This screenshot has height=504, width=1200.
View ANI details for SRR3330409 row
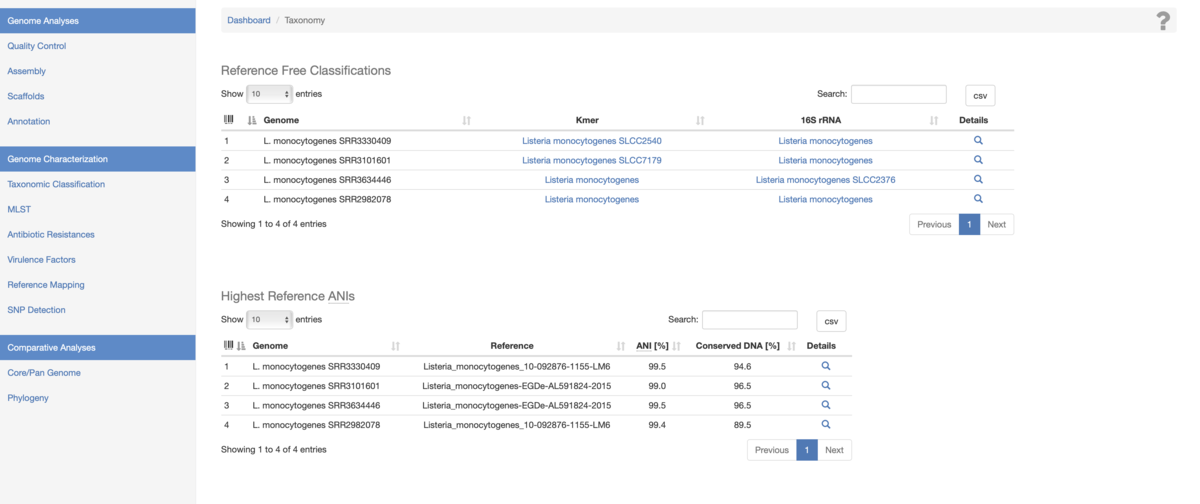(x=826, y=366)
